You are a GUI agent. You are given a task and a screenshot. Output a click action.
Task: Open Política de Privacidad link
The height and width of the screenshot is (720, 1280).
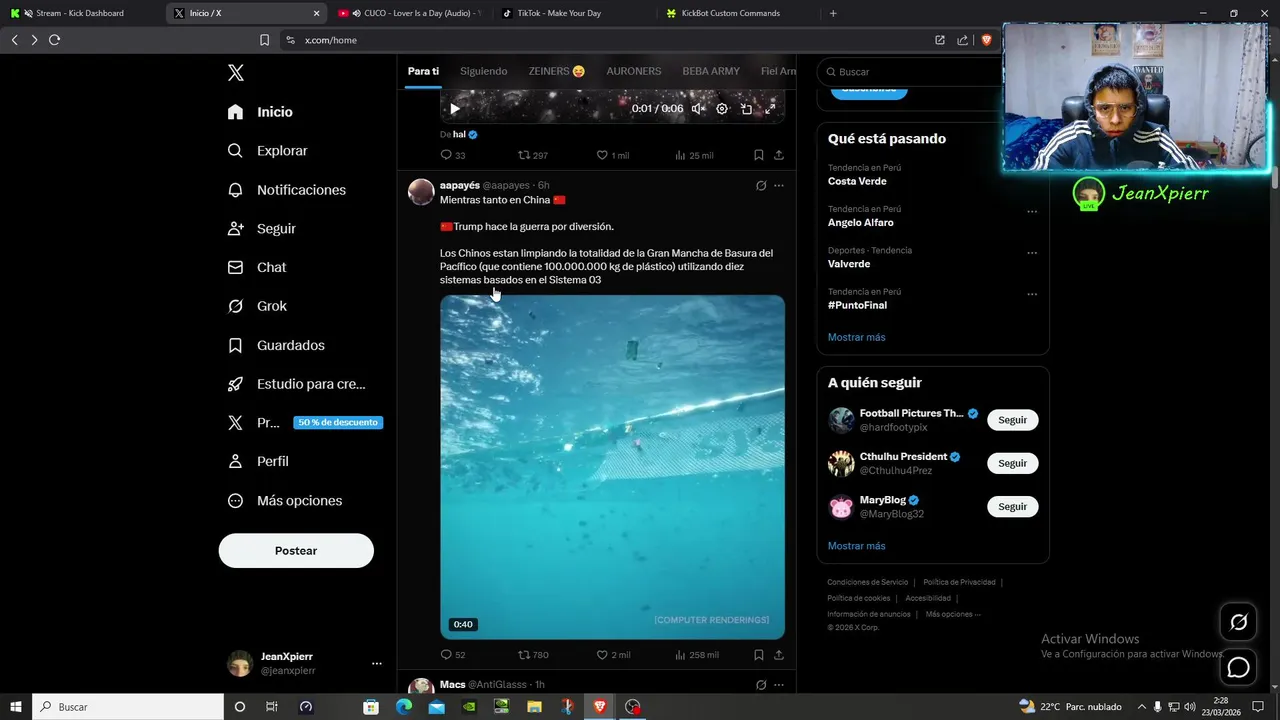click(x=959, y=582)
